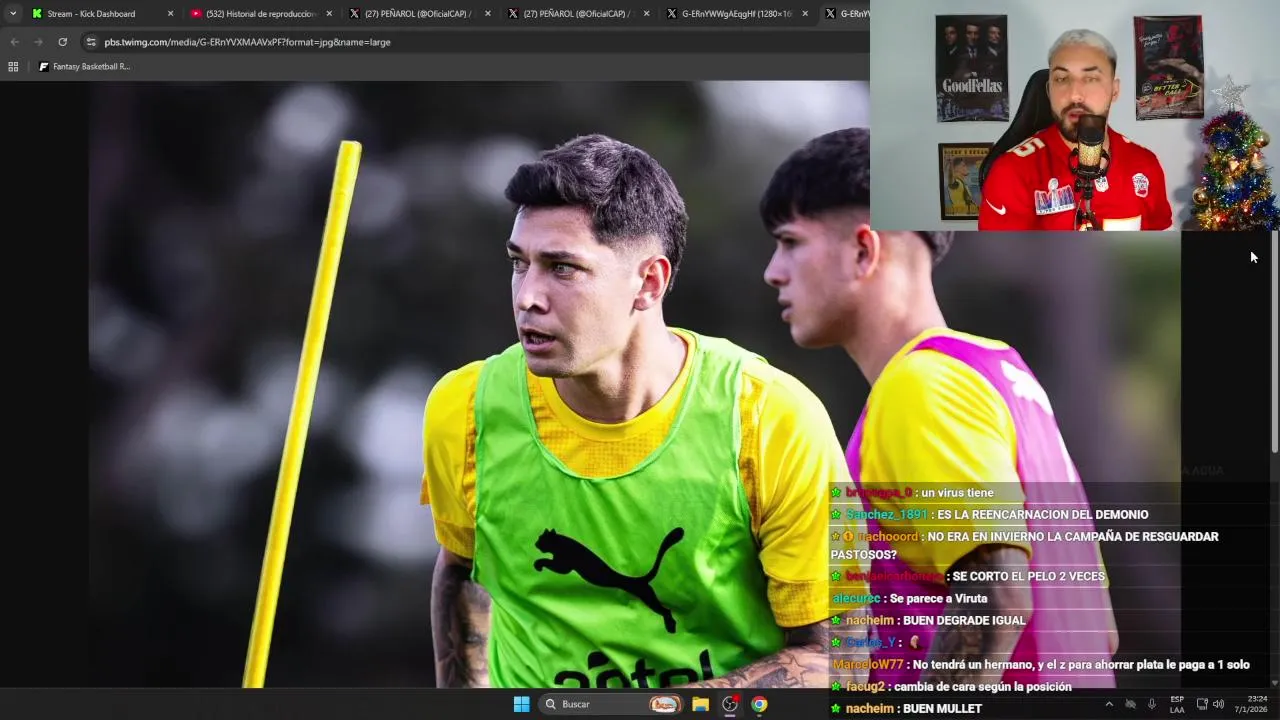Open the camera-off tray indicator

pos(1130,704)
